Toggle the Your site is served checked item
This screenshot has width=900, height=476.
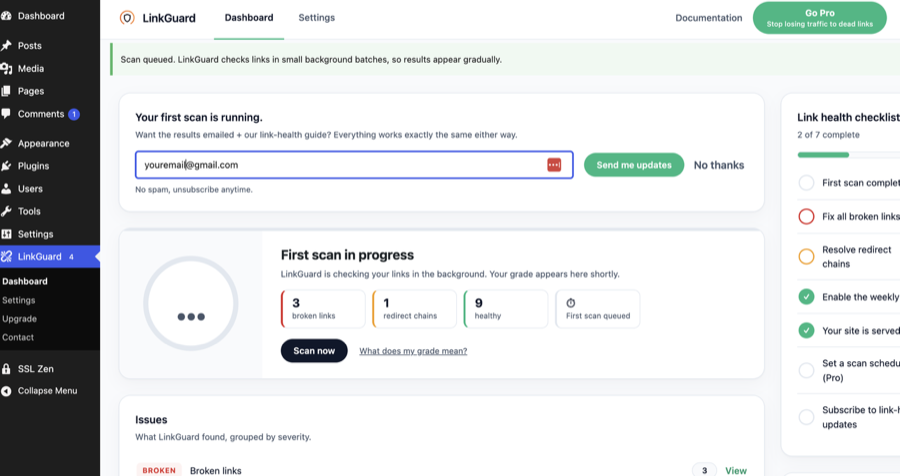[x=806, y=331]
